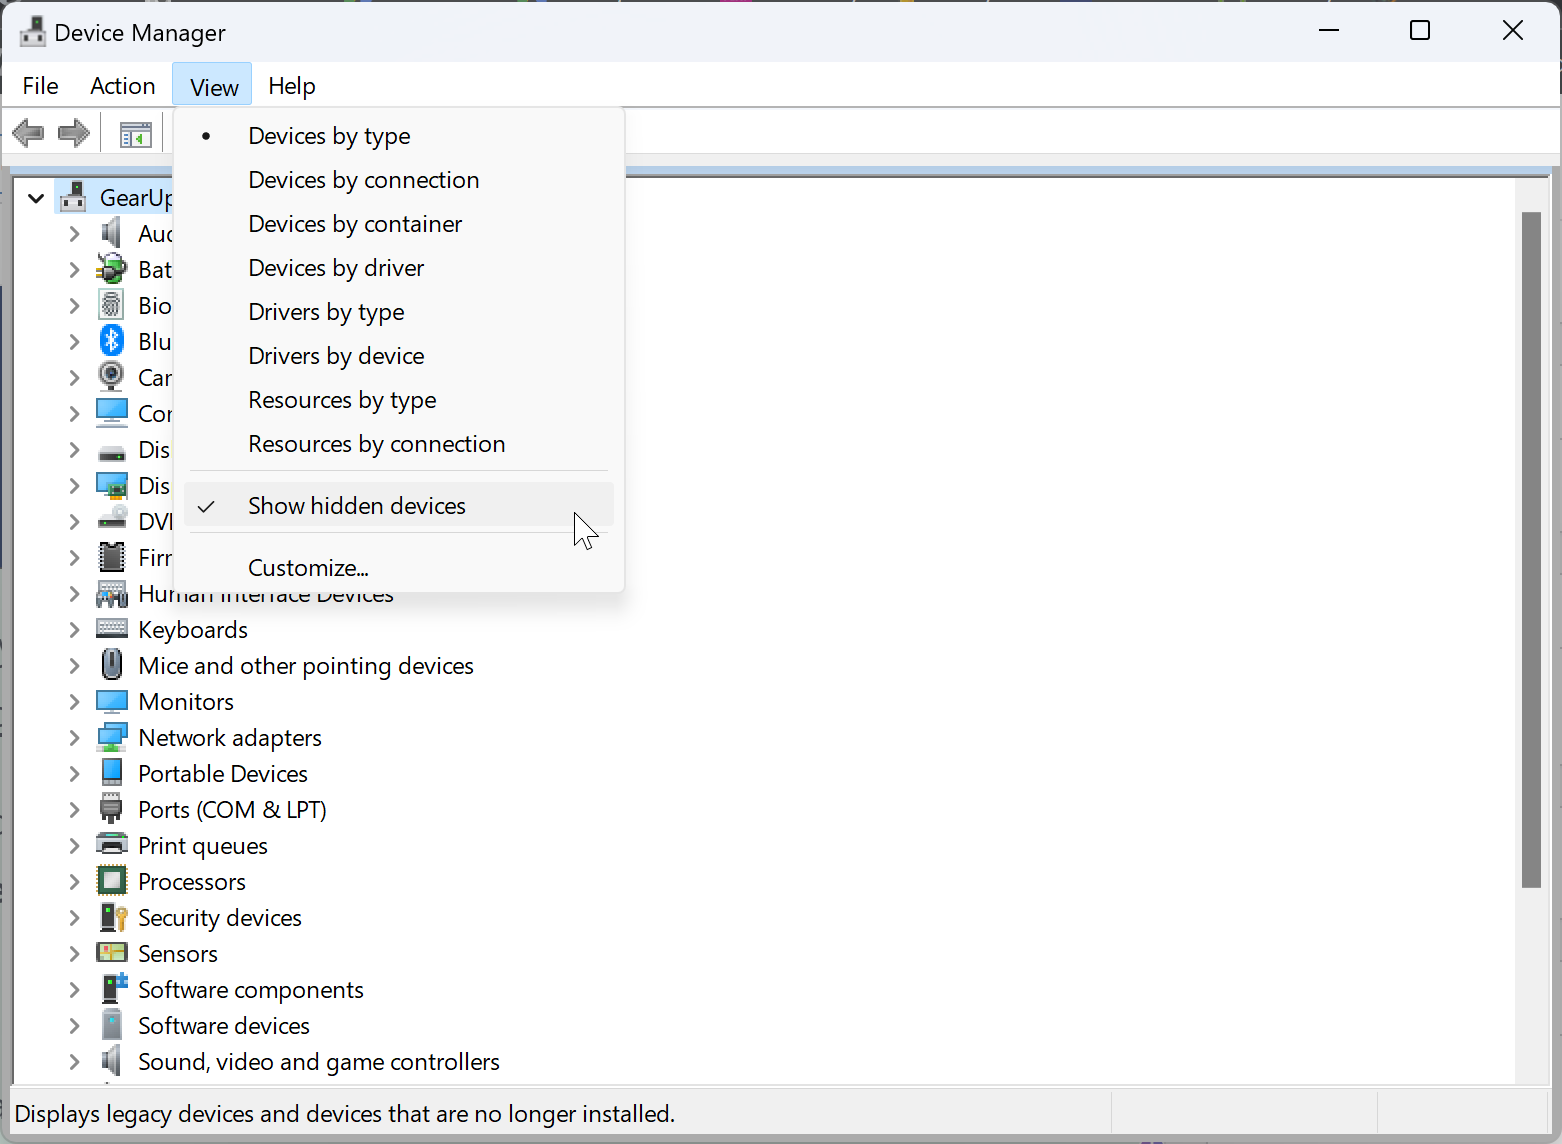Click the Disk drives category icon

[111, 452]
